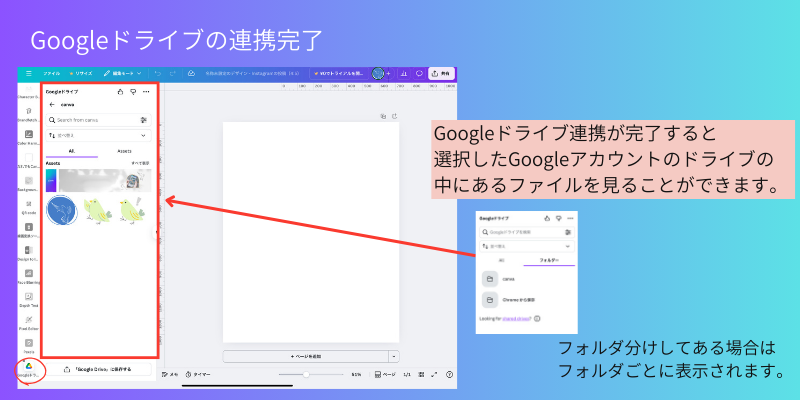Open three-dot menu in the left Google Drive panel
The width and height of the screenshot is (800, 400).
tap(146, 92)
